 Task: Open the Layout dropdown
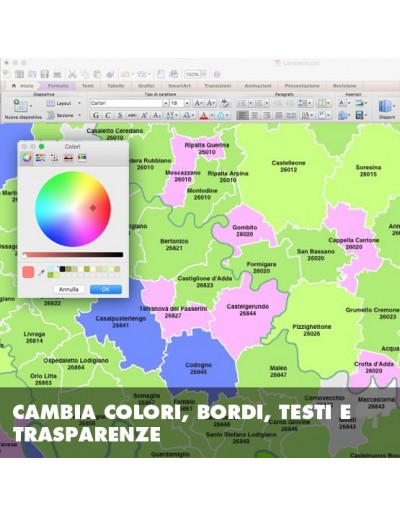(x=64, y=103)
